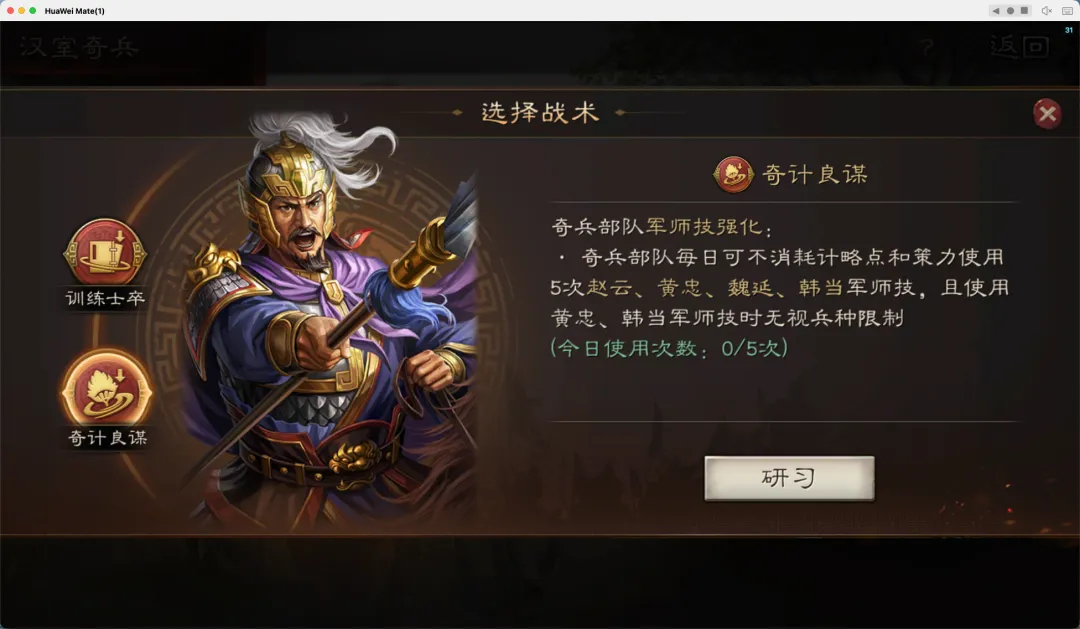Screen dimensions: 1080x629
Task: Close the 选择战术 dialog with red X
Action: [1047, 114]
